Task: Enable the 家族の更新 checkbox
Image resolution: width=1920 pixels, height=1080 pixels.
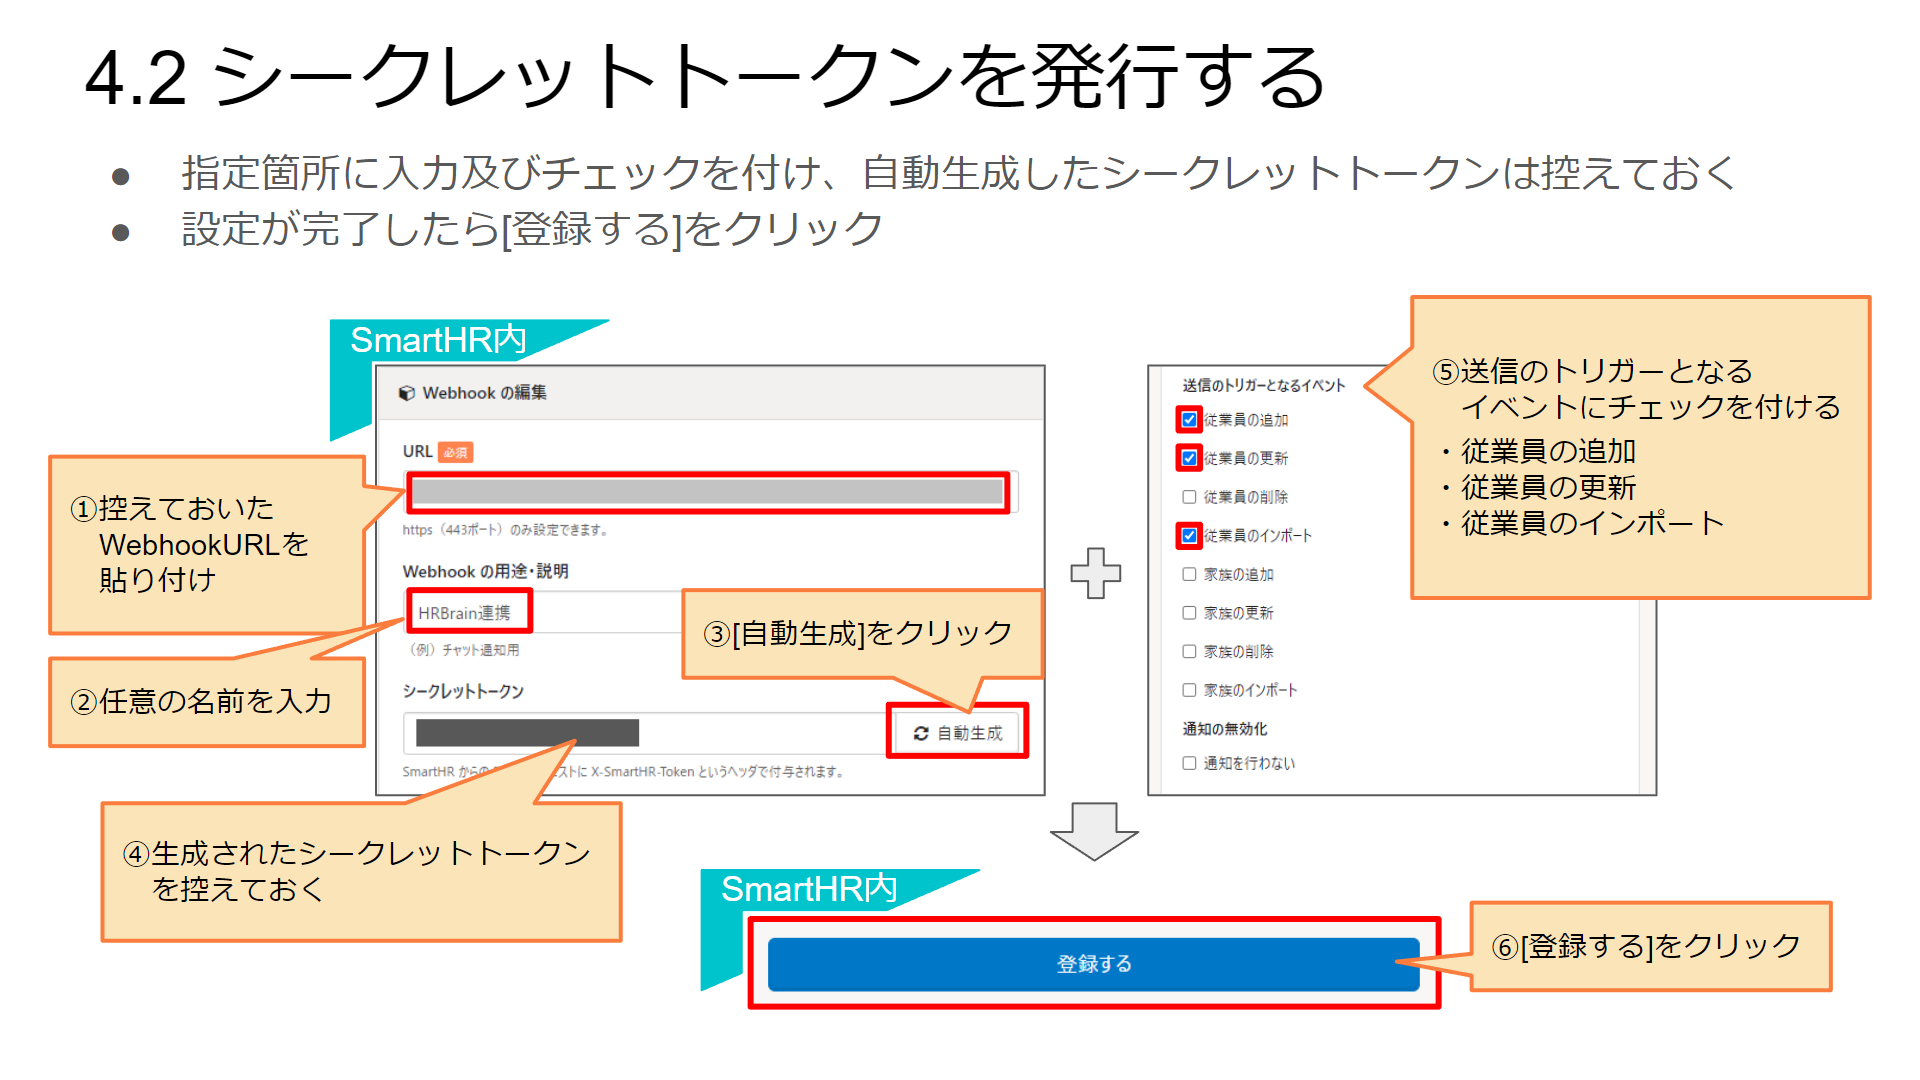Action: point(1189,613)
